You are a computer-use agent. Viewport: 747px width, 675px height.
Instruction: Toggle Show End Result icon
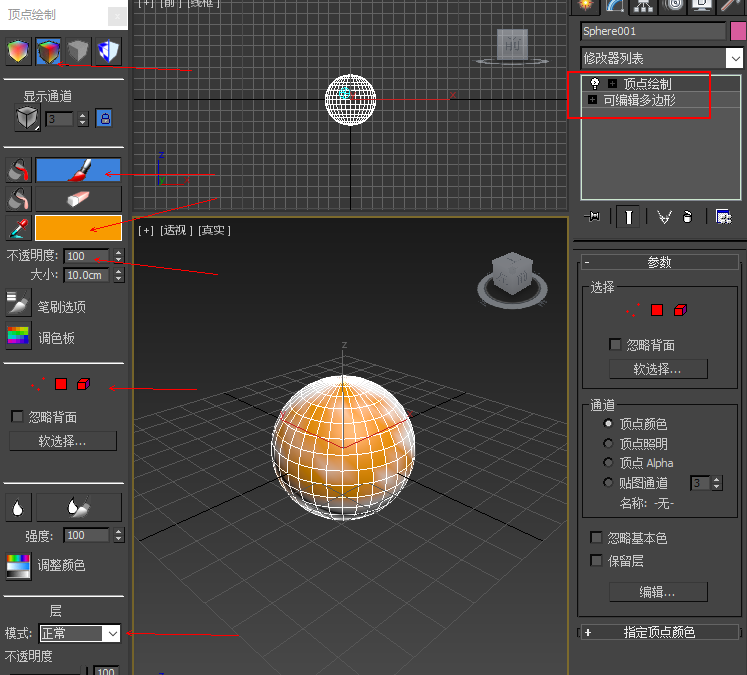[x=628, y=217]
